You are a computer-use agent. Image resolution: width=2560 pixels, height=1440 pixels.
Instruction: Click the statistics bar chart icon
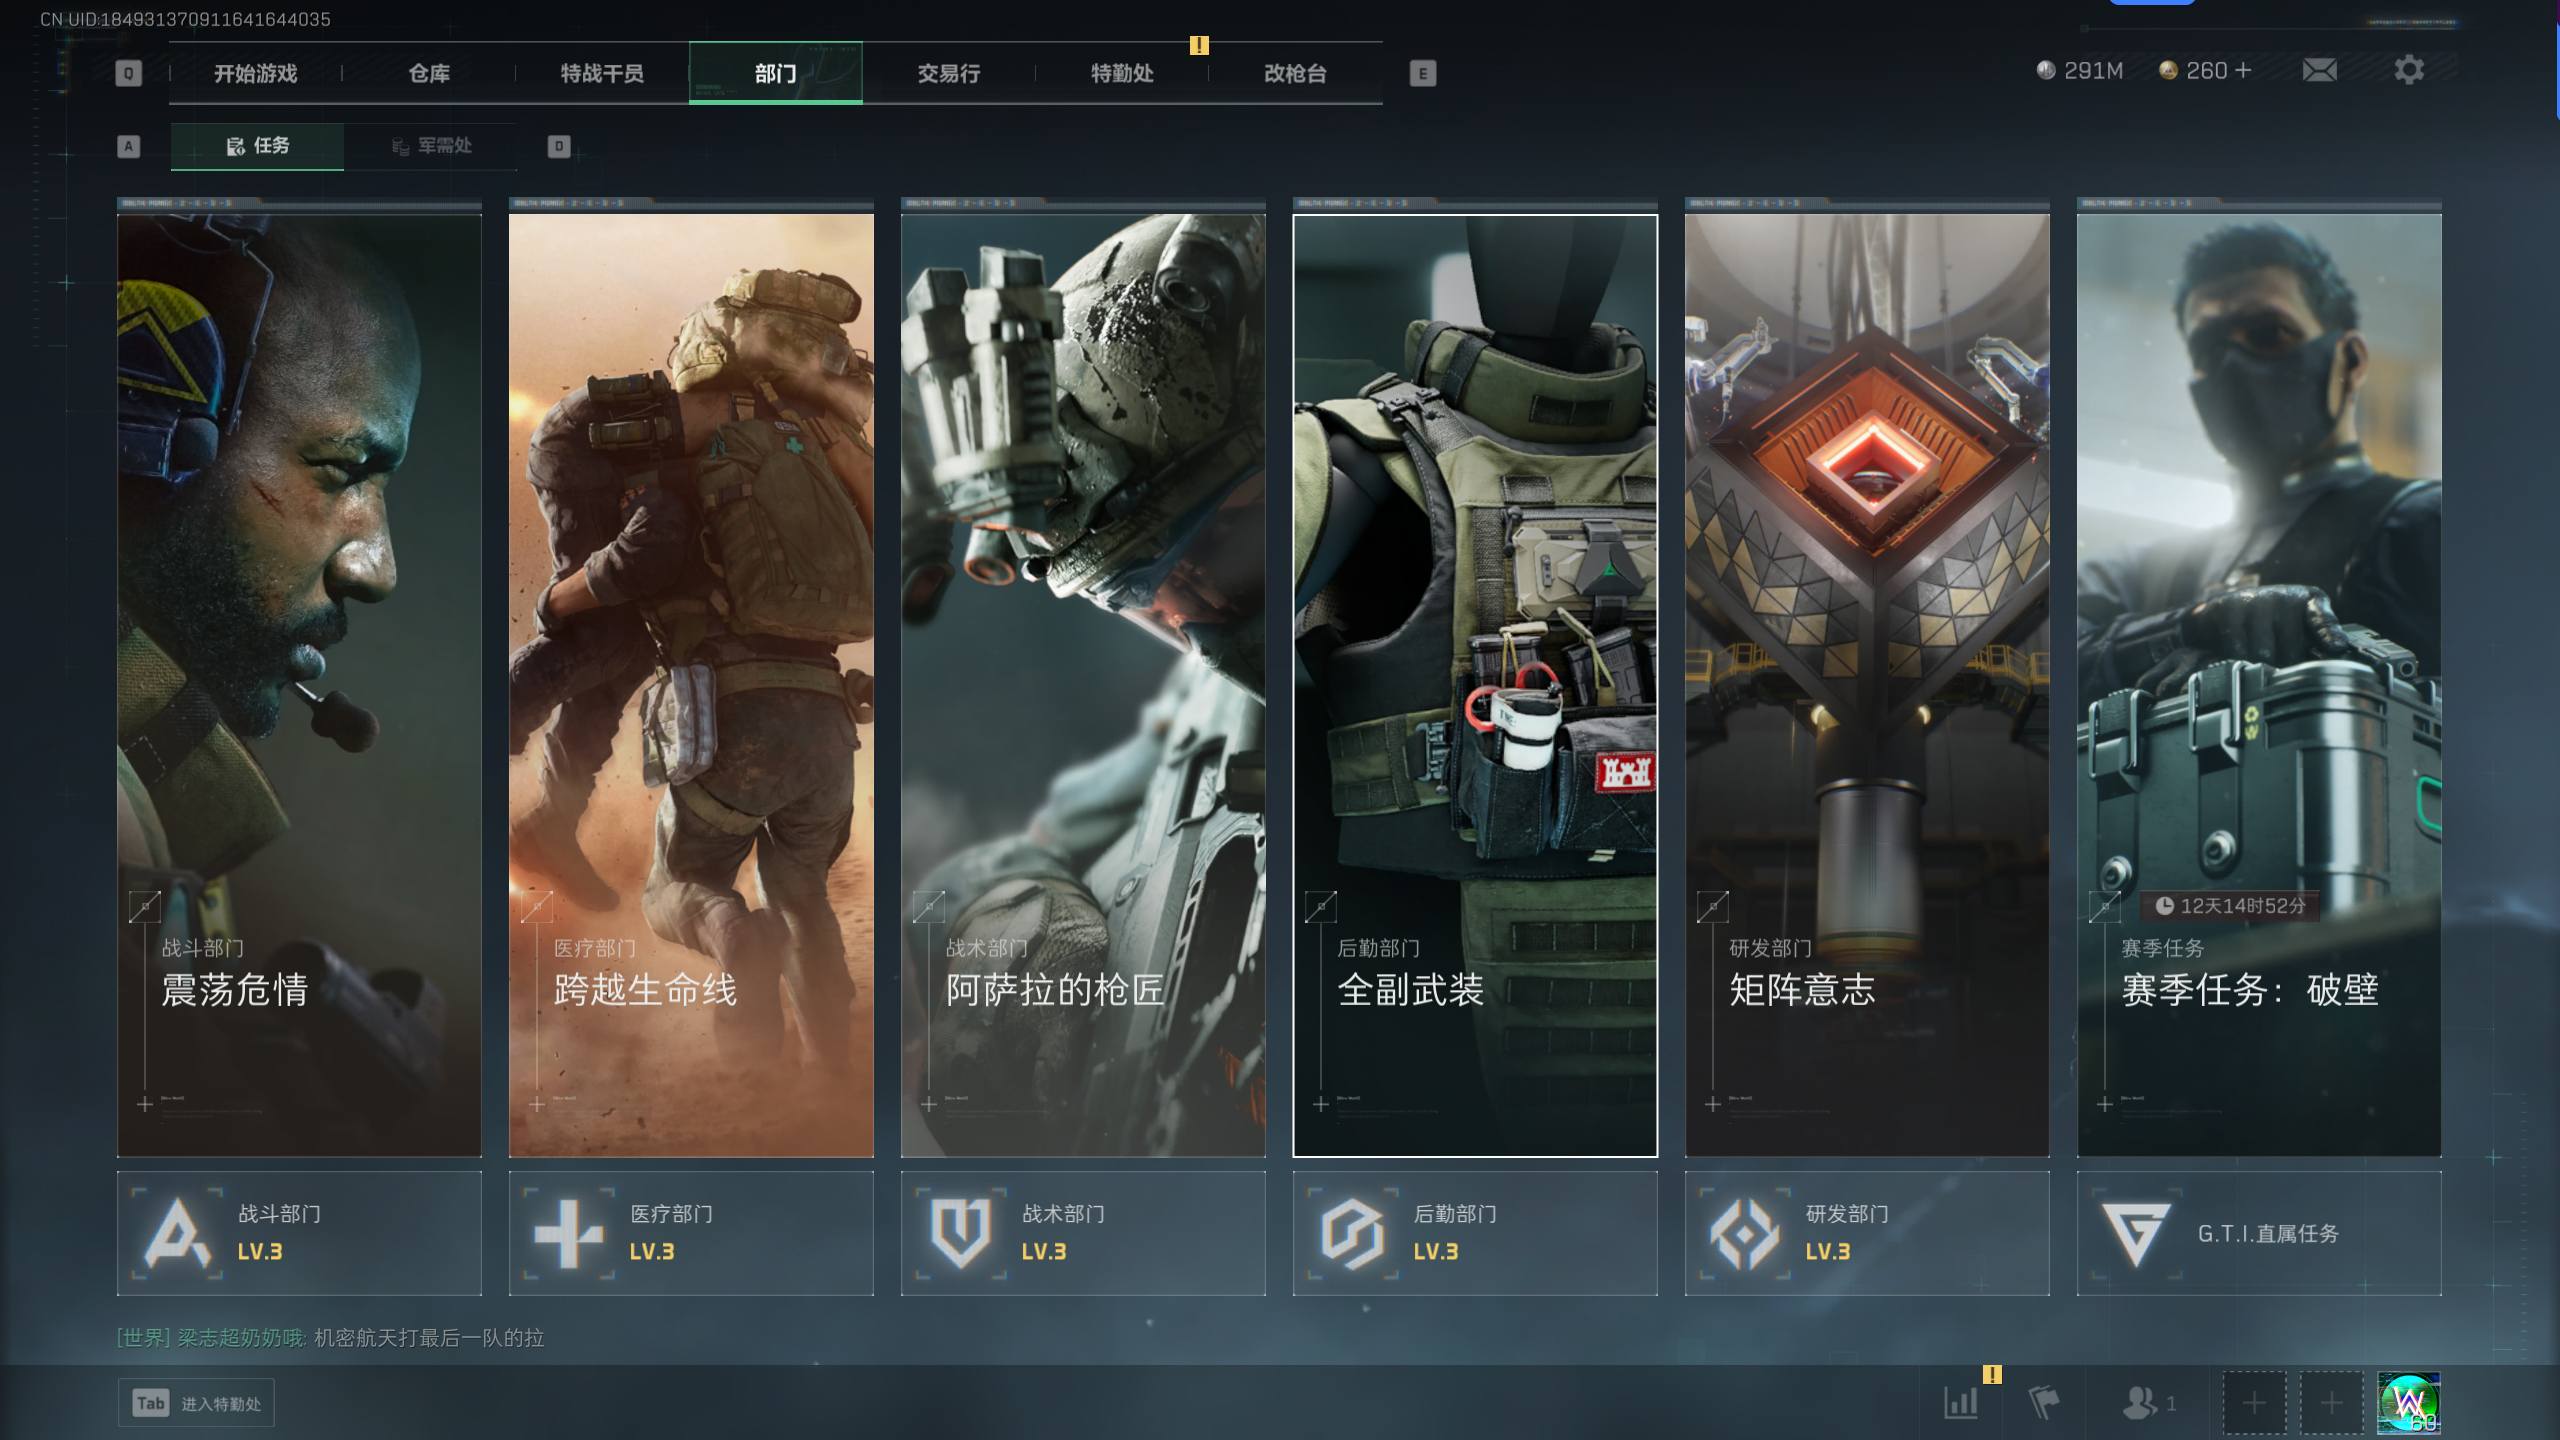1960,1402
